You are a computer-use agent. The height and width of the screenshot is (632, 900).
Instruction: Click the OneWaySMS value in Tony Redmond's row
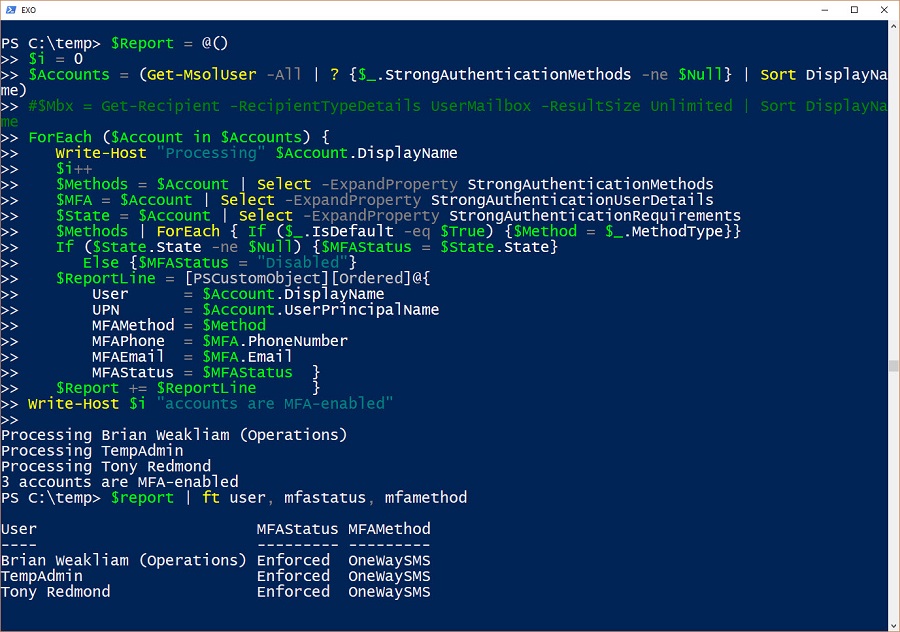[x=389, y=592]
